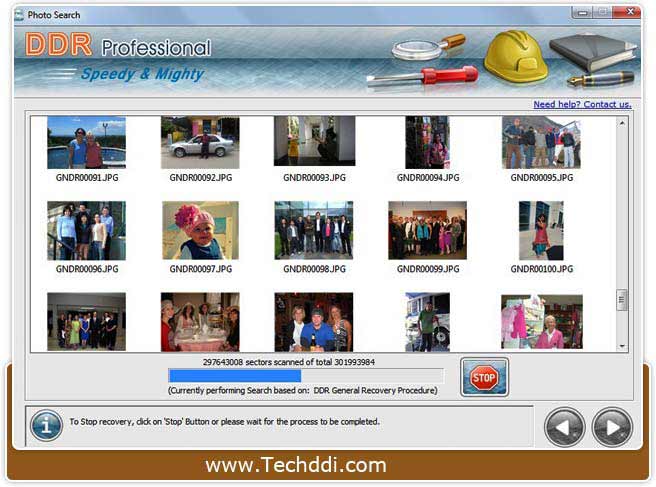Click the GNDR00098.JPG file name label
This screenshot has width=656, height=487.
pos(314,269)
